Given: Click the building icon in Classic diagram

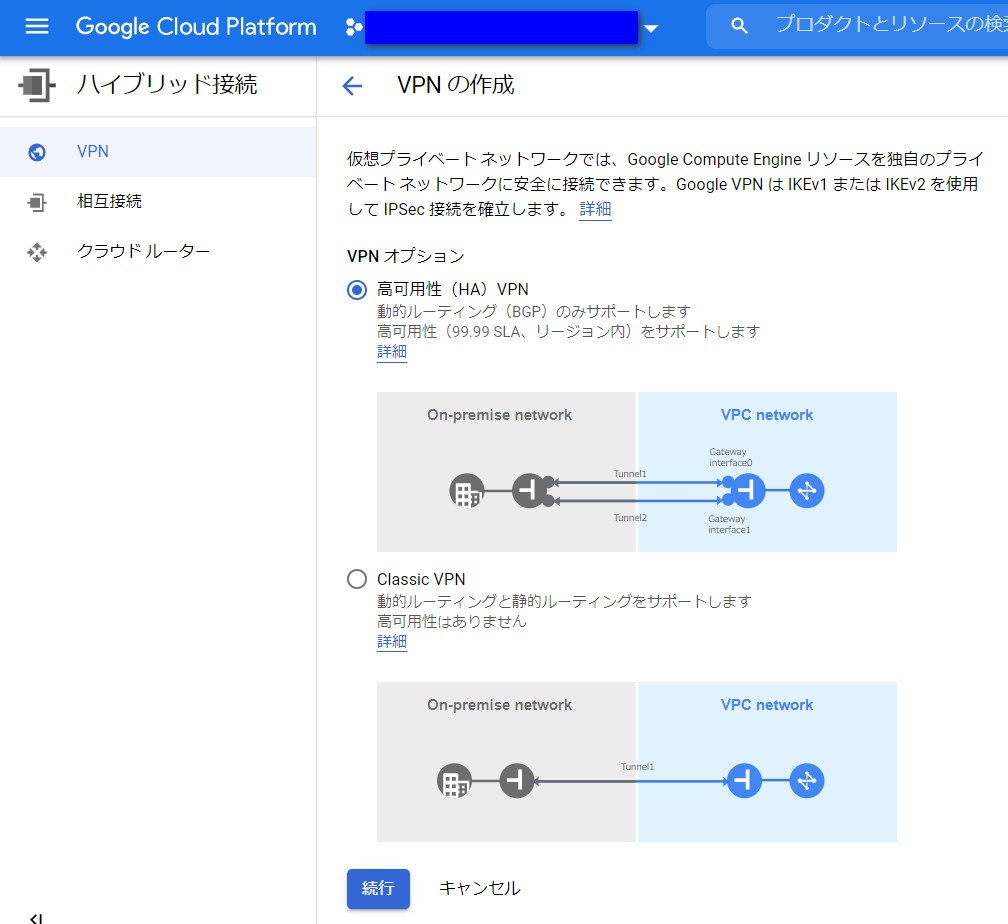Looking at the screenshot, I should click(454, 781).
